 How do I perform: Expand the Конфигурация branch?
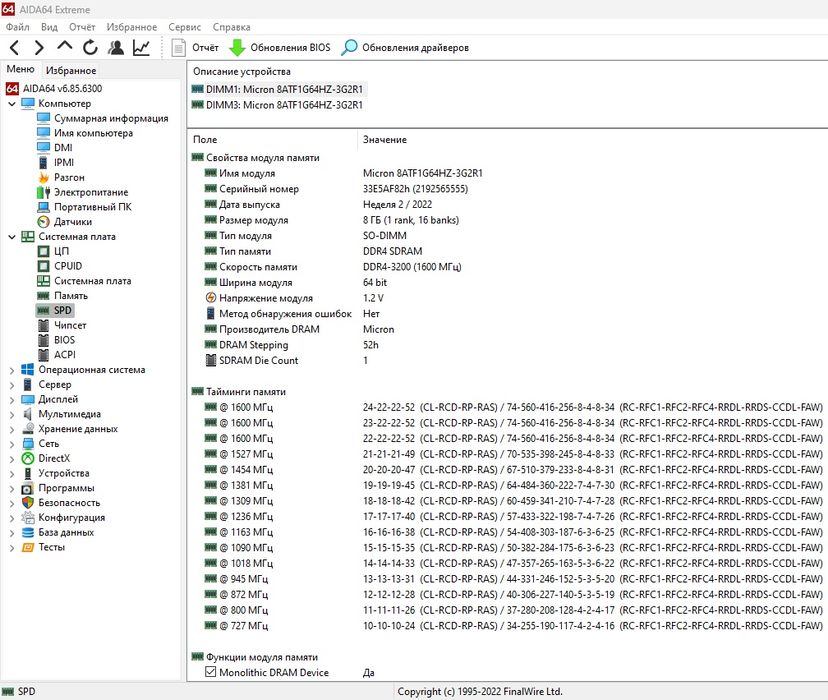[x=12, y=518]
